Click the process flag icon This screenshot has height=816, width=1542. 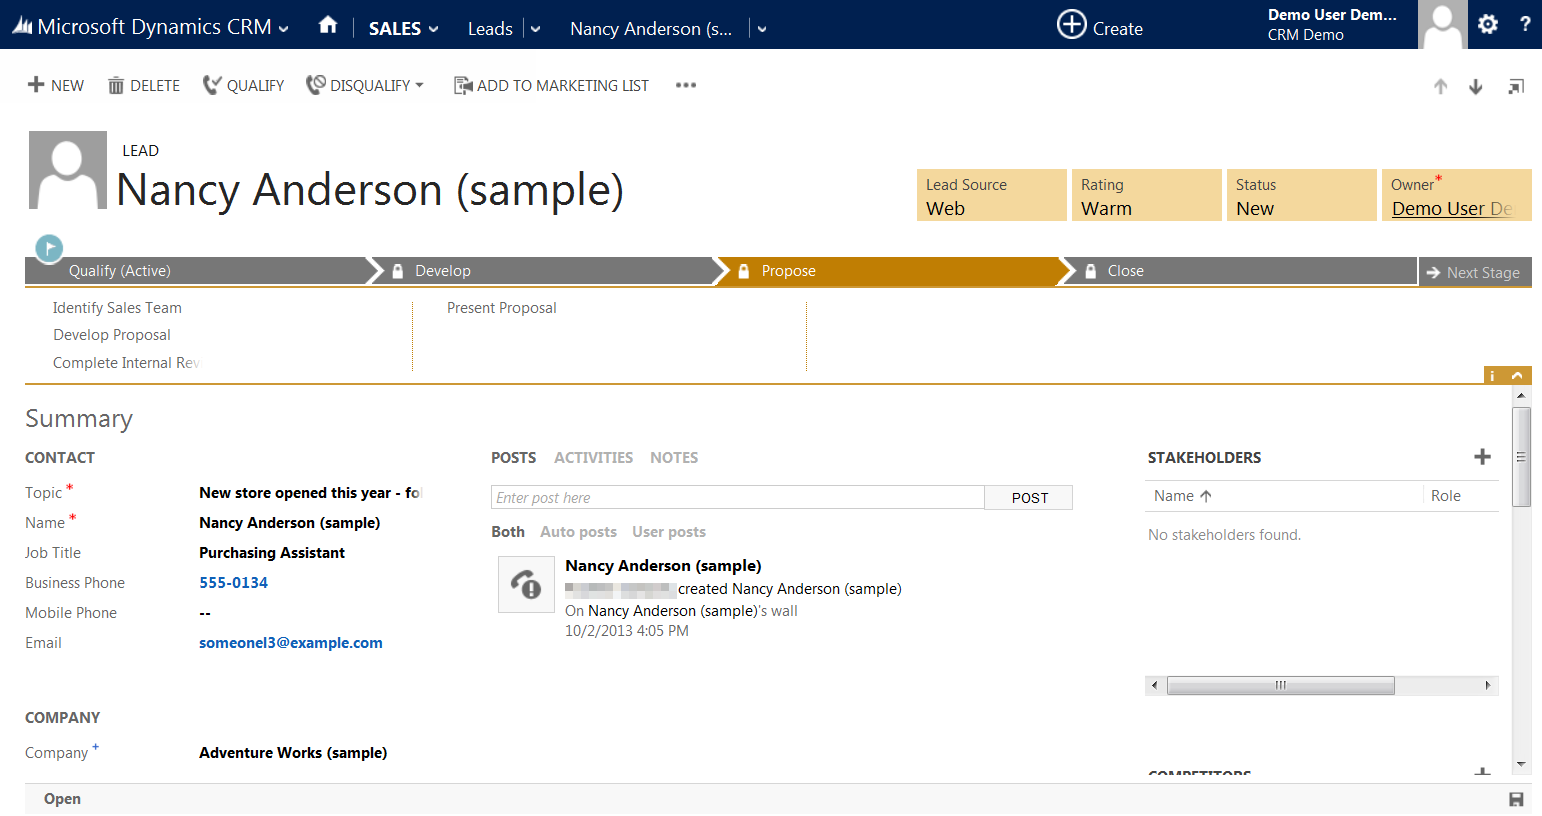(49, 248)
